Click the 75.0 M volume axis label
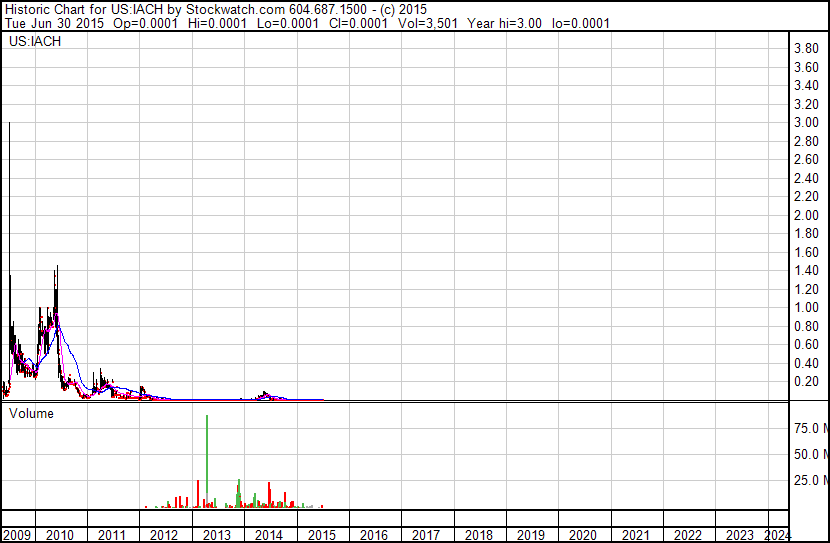The image size is (830, 543). (x=811, y=428)
